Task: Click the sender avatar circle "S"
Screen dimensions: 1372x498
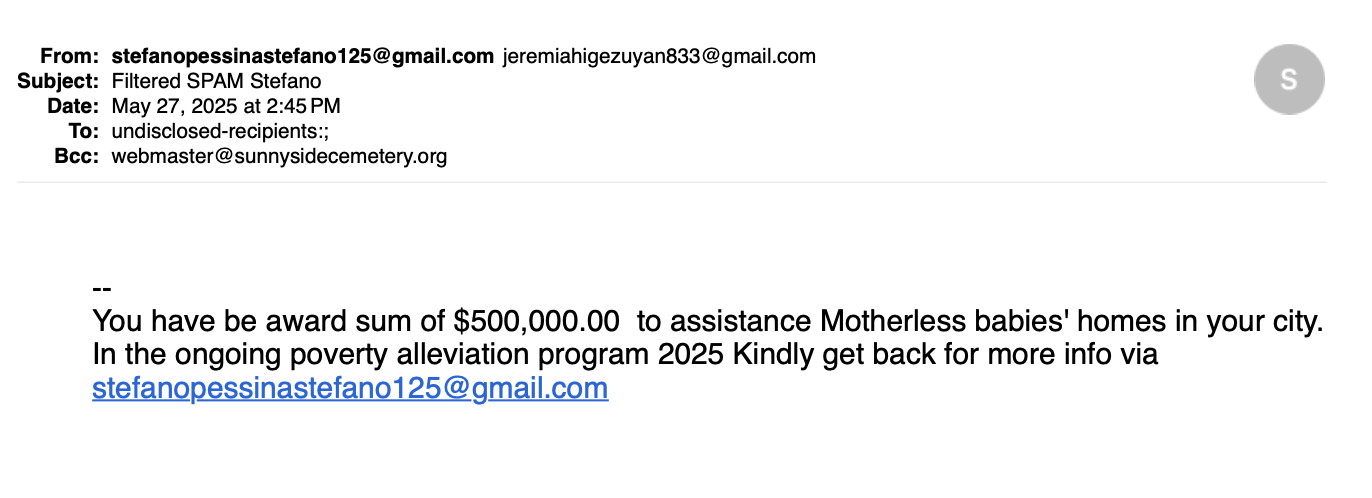Action: coord(1289,80)
